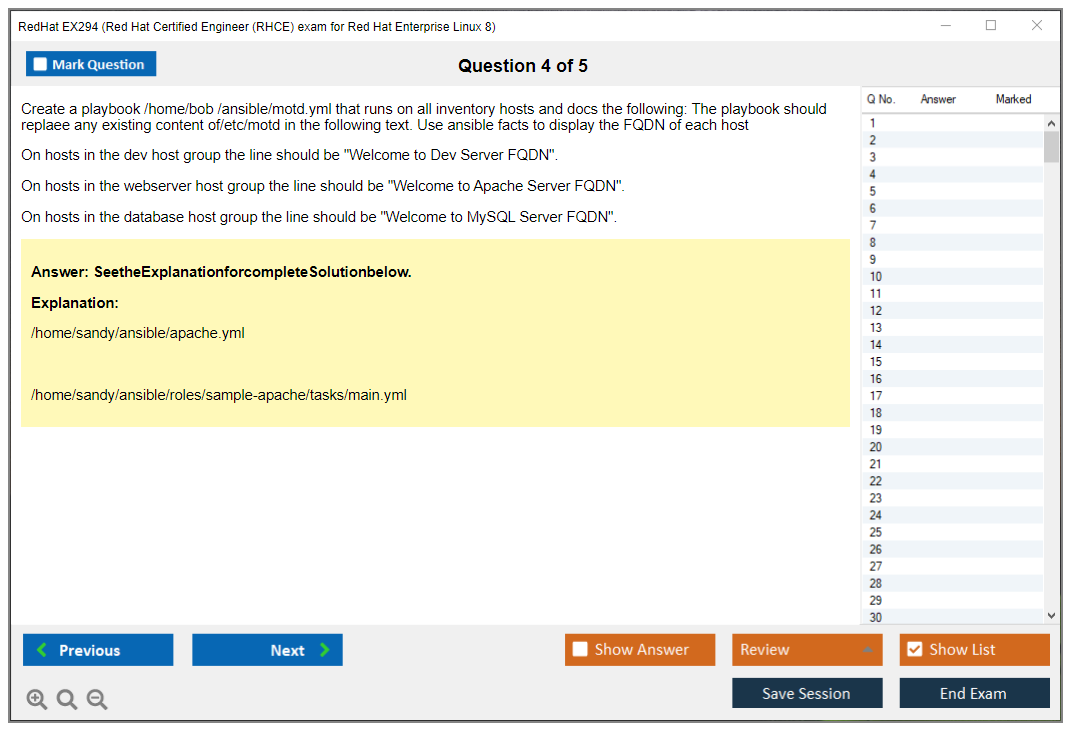Viewport: 1075px width, 735px height.
Task: Tick the Mark Question checkbox
Action: (x=40, y=64)
